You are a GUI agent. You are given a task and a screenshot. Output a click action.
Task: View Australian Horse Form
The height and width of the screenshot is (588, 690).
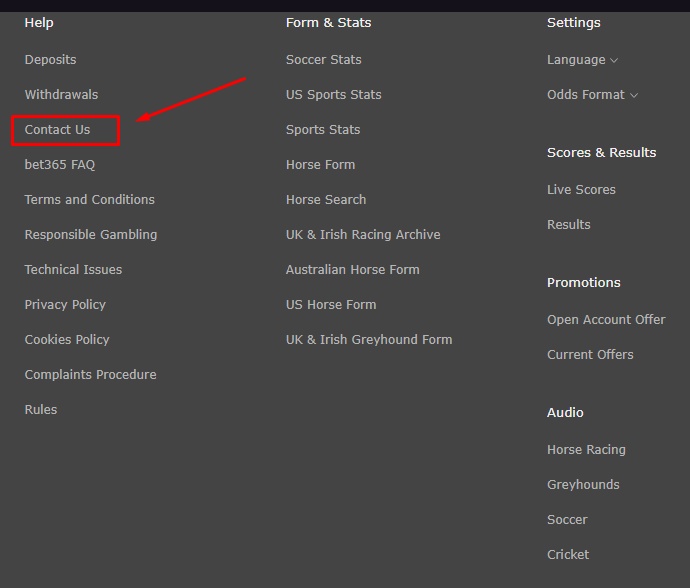tap(352, 269)
